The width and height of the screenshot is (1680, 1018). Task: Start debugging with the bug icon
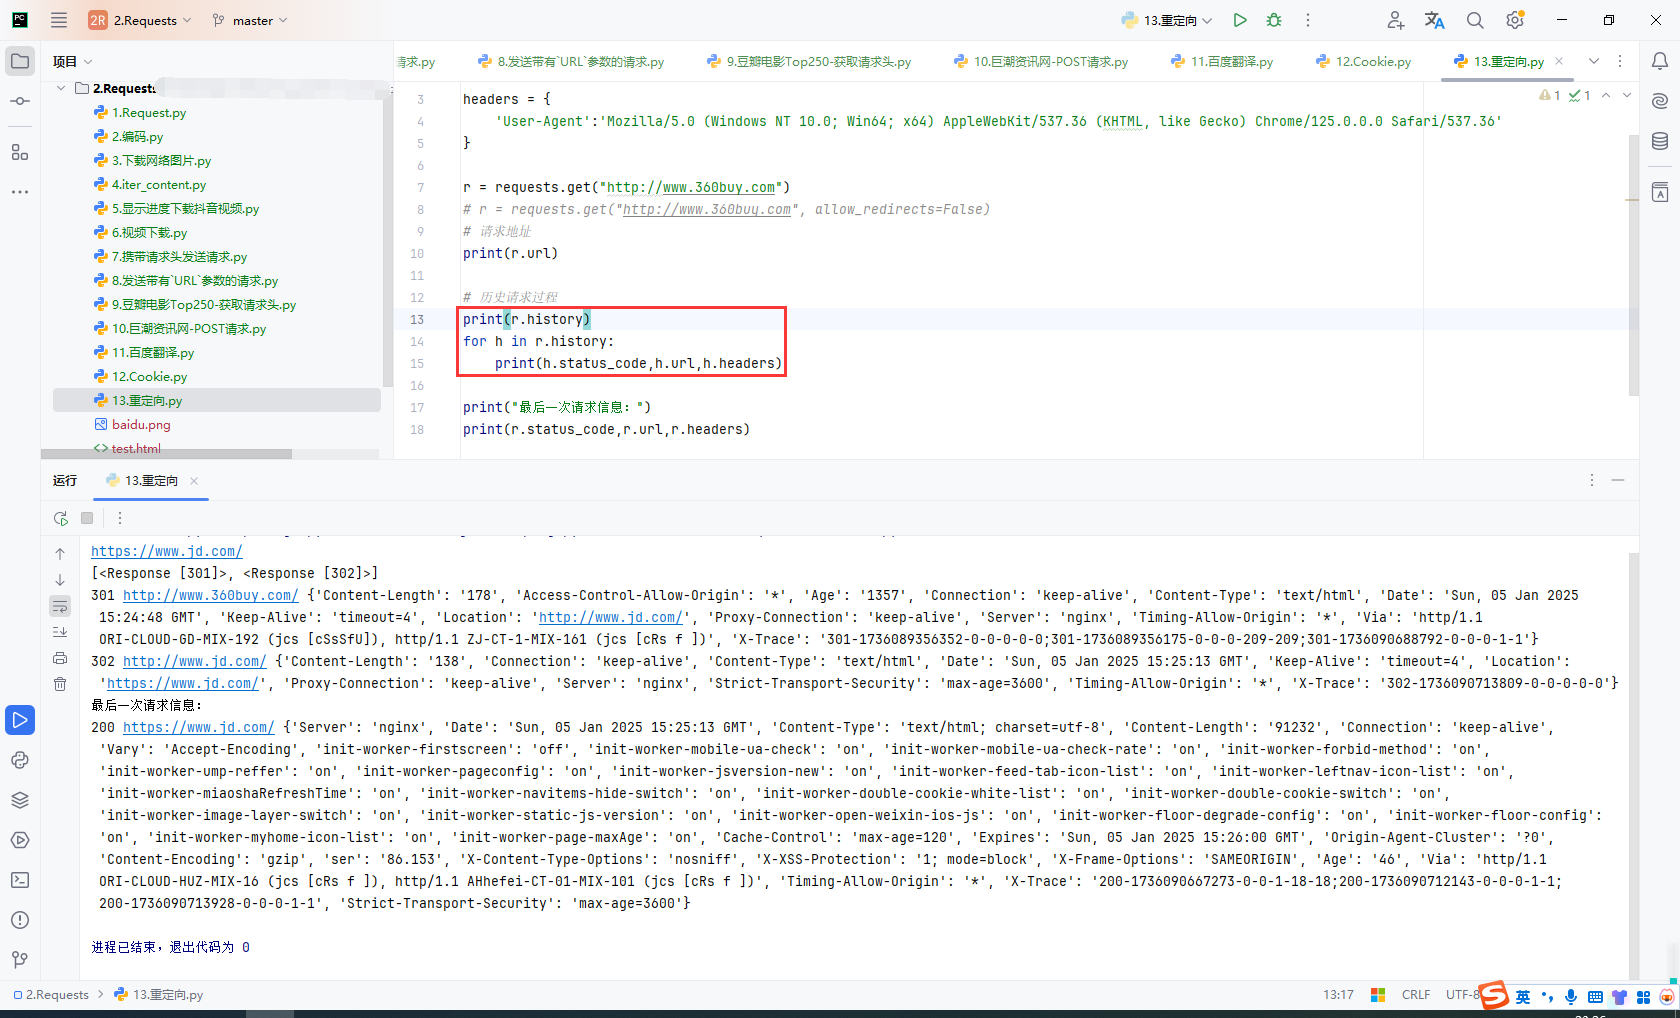click(x=1274, y=20)
